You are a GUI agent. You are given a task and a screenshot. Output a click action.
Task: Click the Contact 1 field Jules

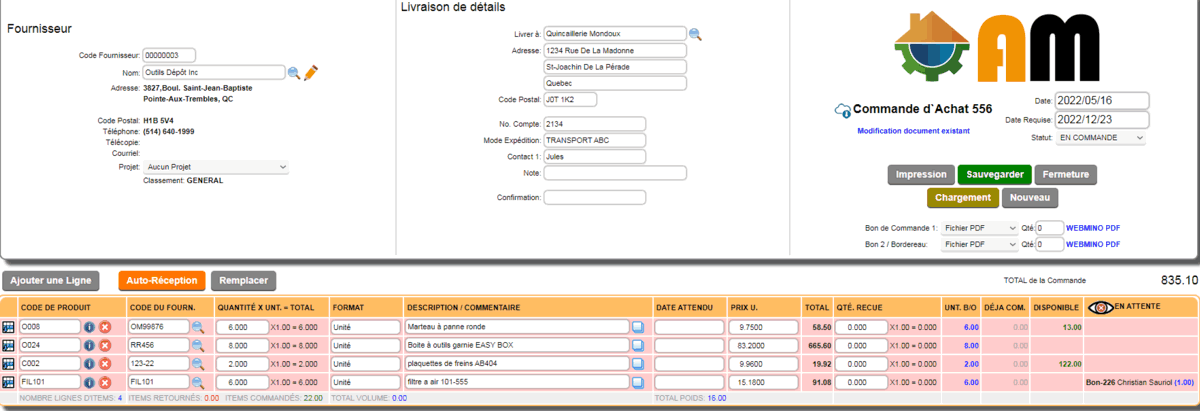pos(594,156)
